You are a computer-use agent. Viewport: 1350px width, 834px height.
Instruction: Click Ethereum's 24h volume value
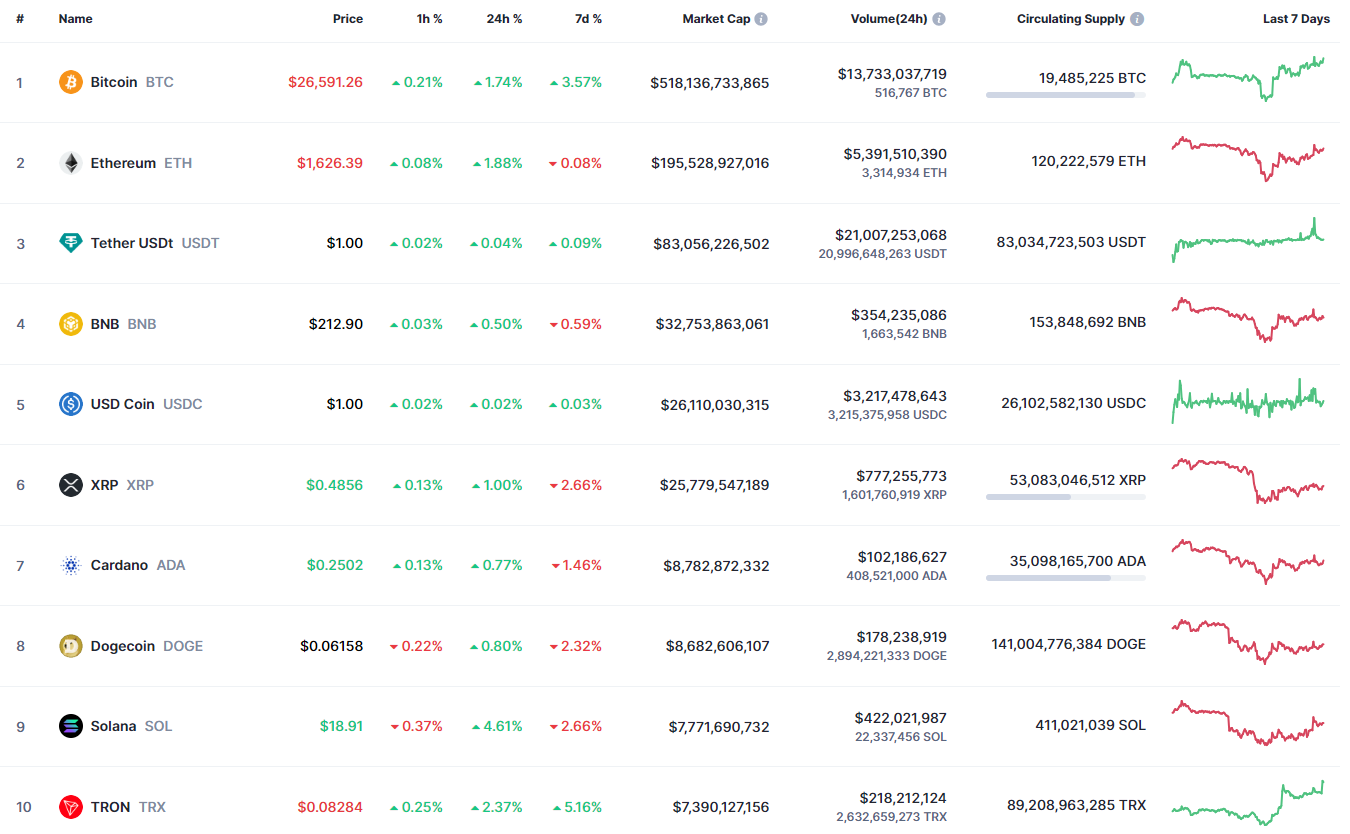pos(895,154)
